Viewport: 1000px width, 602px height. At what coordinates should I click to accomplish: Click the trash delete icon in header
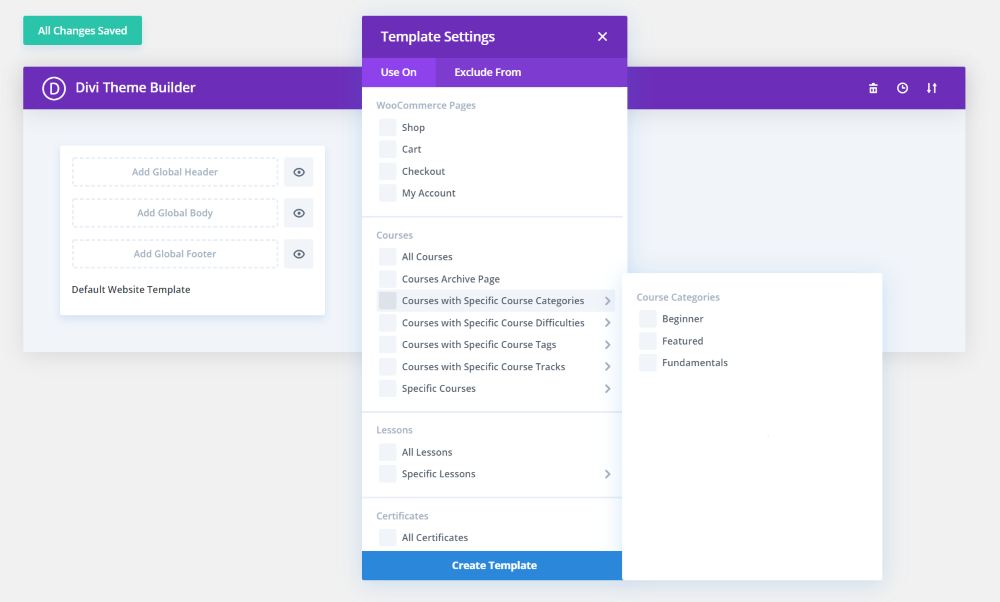(x=873, y=88)
